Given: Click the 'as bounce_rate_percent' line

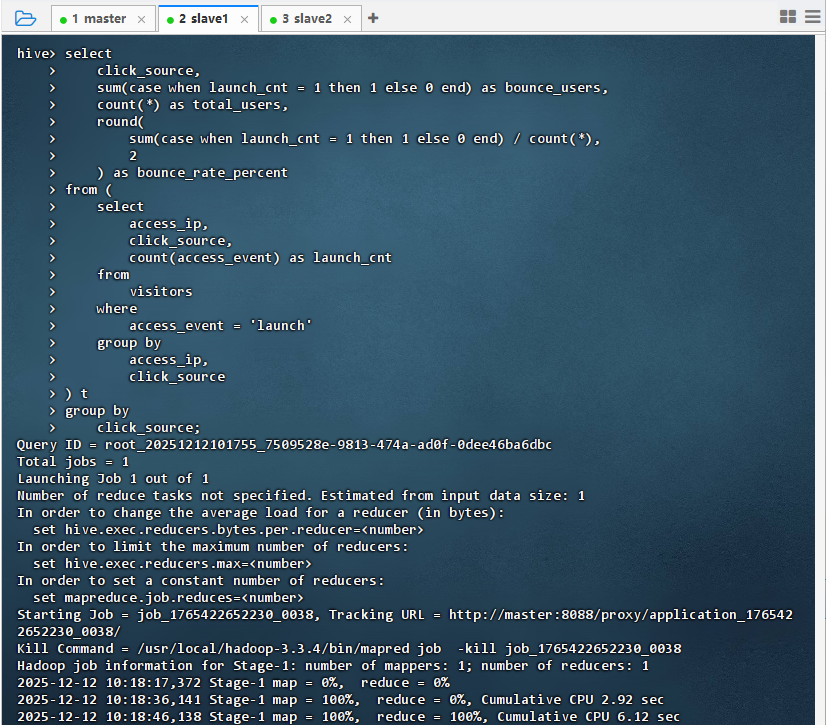Looking at the screenshot, I should [x=192, y=173].
